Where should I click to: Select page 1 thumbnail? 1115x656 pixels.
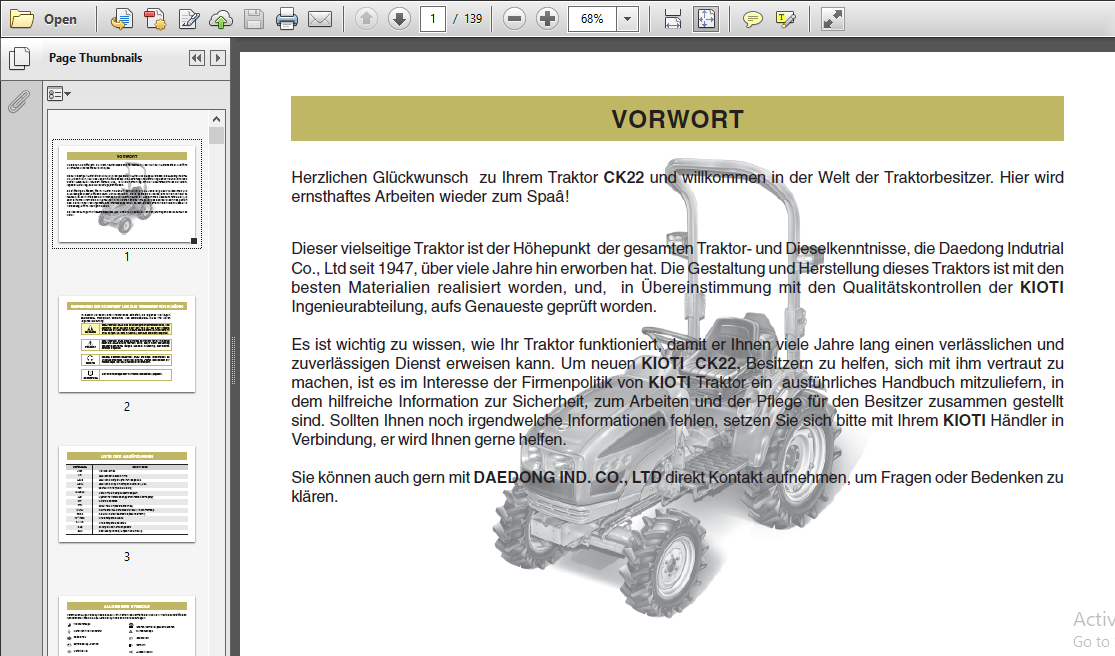click(127, 193)
